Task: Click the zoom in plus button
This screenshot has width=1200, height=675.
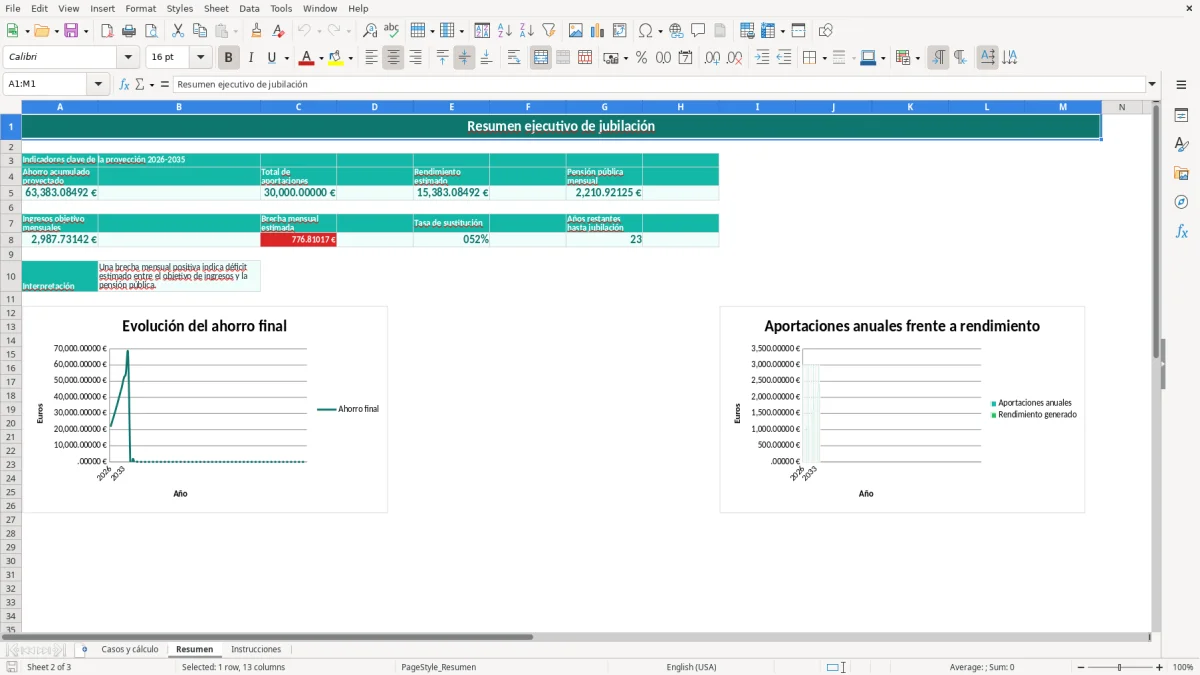Action: click(x=1160, y=667)
